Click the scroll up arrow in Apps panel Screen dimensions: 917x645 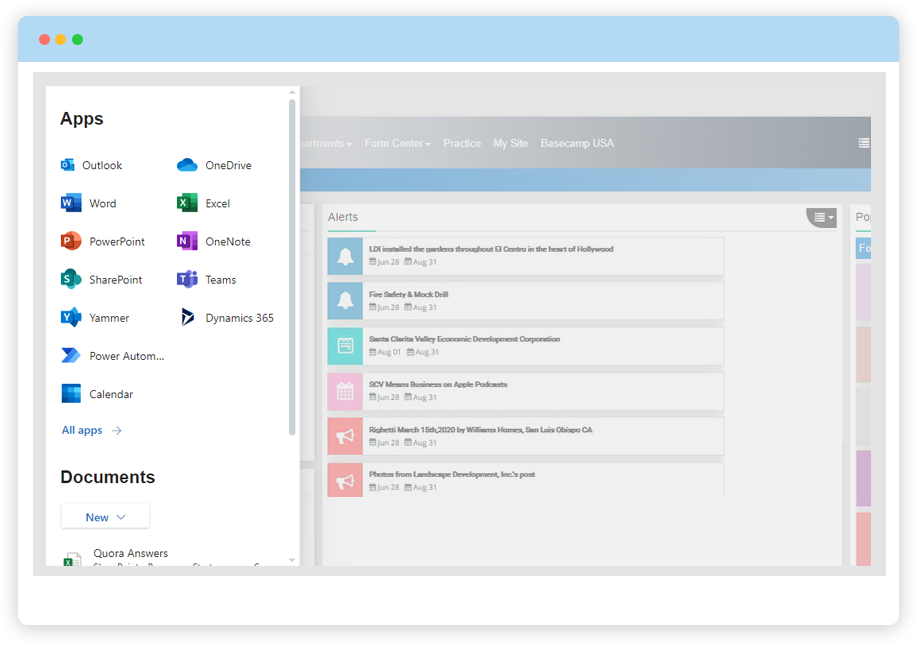[292, 92]
